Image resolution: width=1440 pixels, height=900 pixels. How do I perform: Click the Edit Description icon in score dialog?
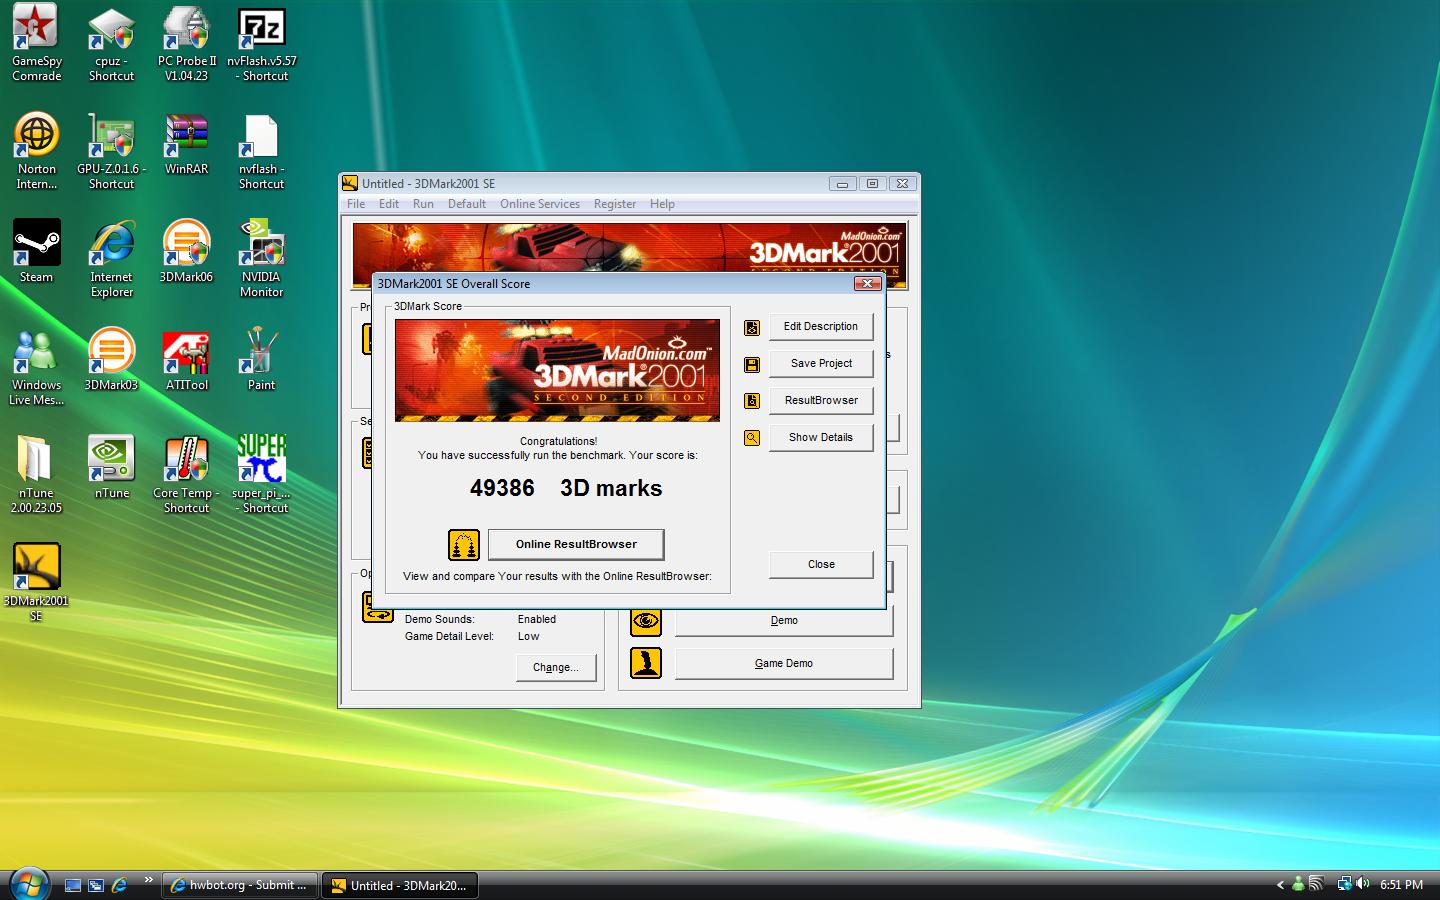coord(752,327)
